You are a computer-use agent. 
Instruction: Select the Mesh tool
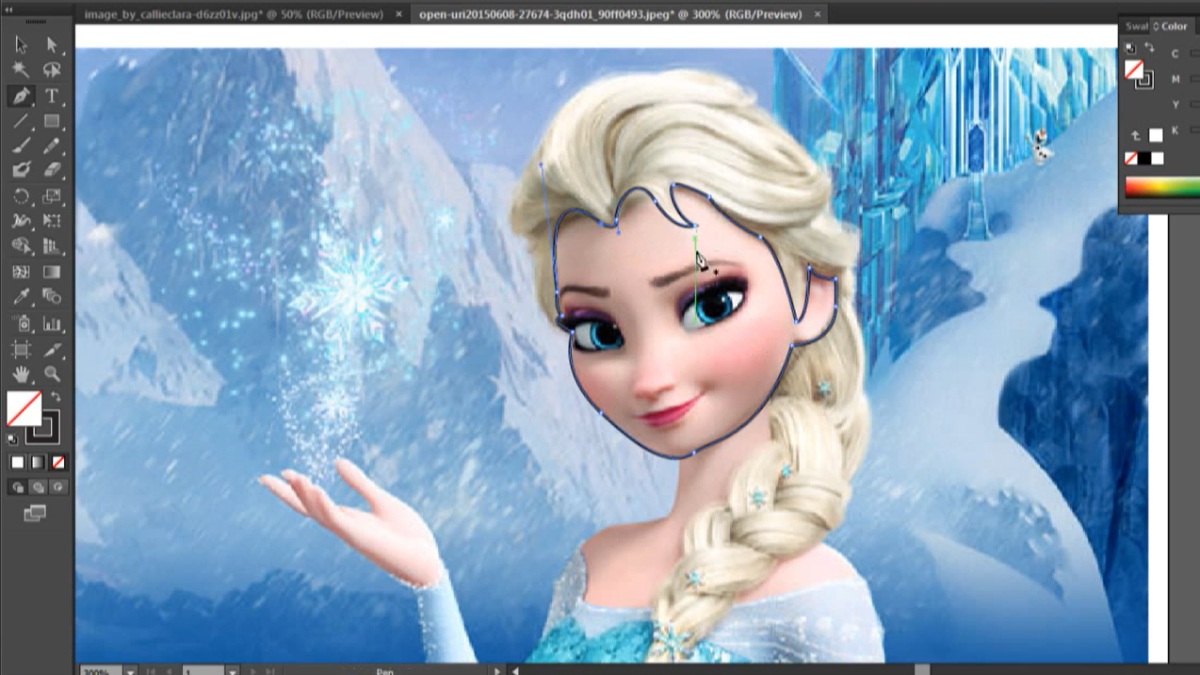coord(21,272)
